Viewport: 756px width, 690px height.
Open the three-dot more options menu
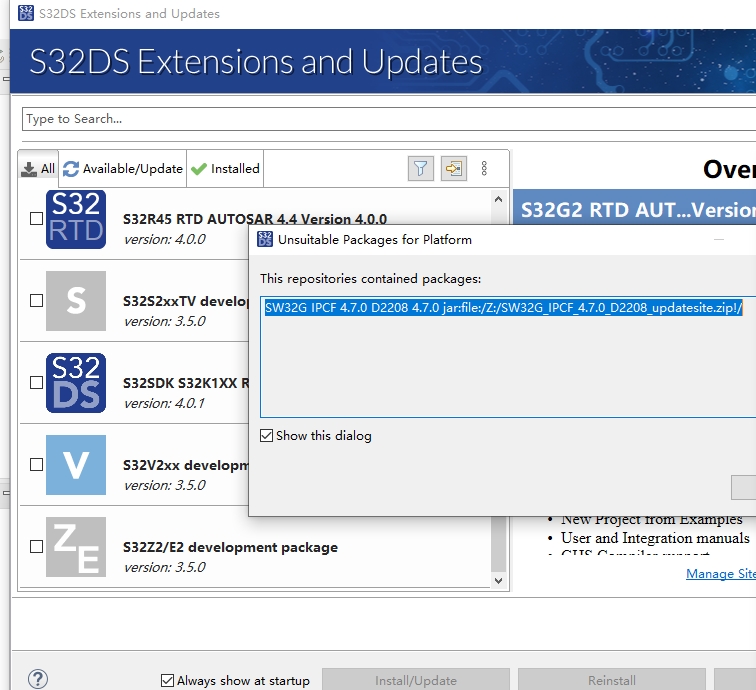[x=484, y=168]
